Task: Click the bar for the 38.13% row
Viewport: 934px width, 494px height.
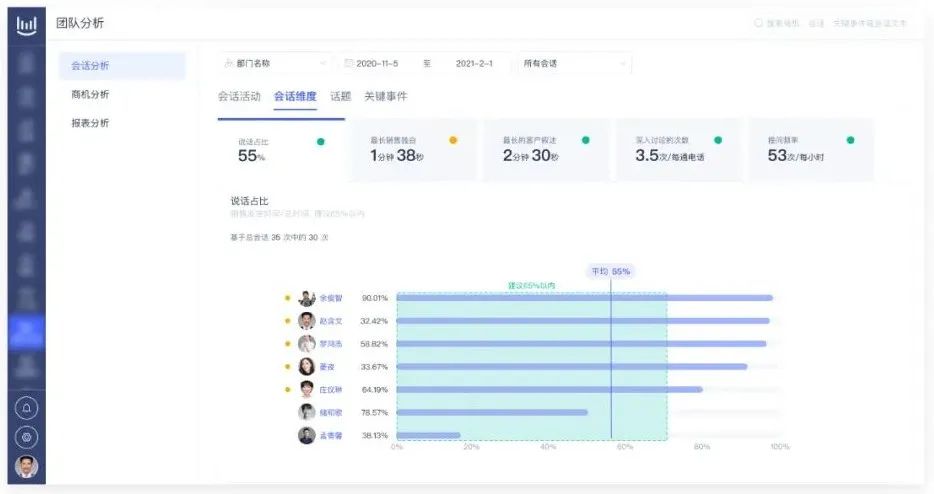Action: [428, 436]
